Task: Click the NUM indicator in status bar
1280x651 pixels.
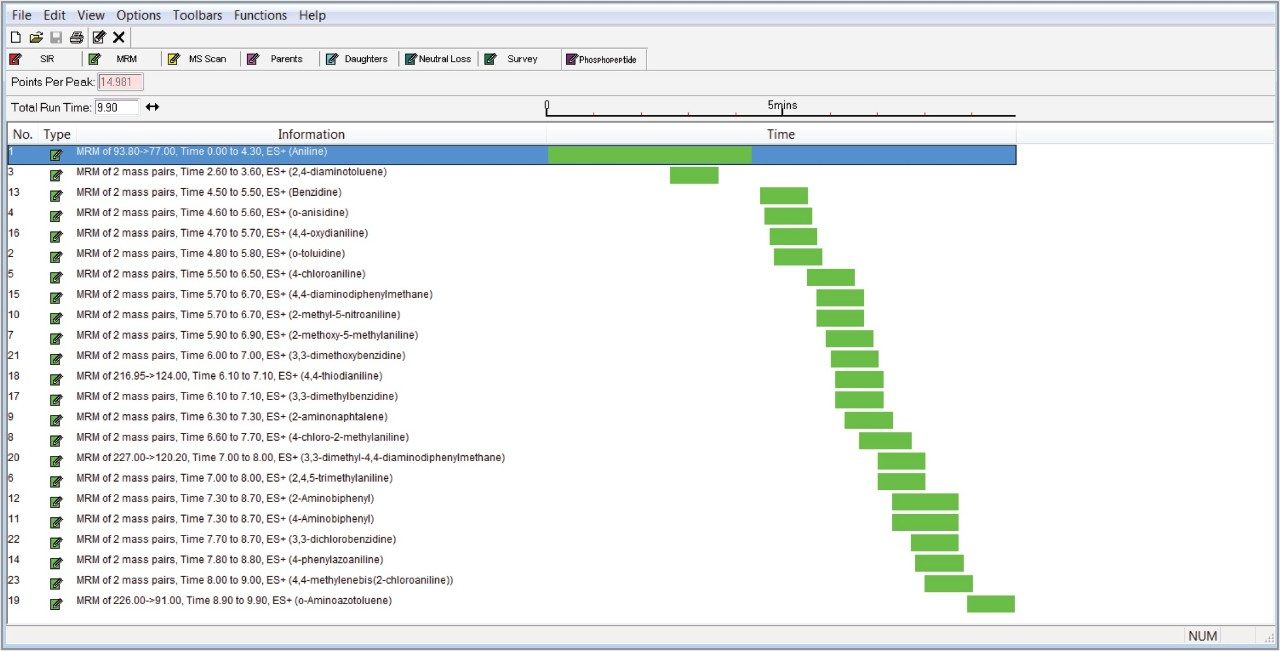Action: (x=1202, y=636)
